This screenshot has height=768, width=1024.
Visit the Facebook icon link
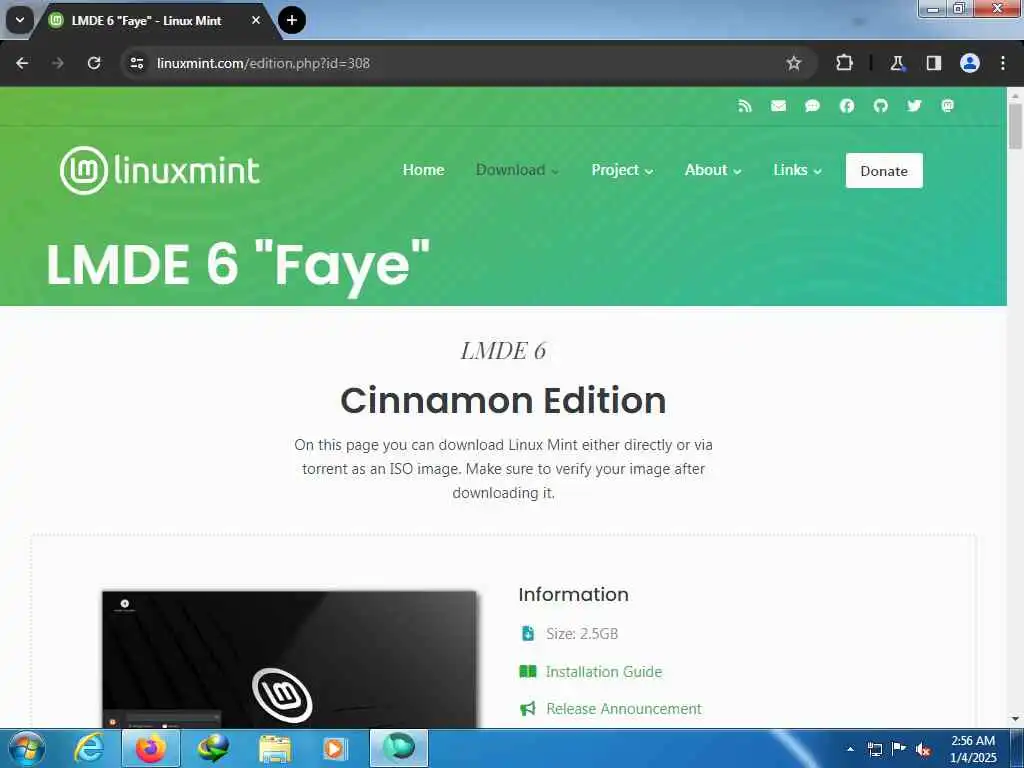847,106
